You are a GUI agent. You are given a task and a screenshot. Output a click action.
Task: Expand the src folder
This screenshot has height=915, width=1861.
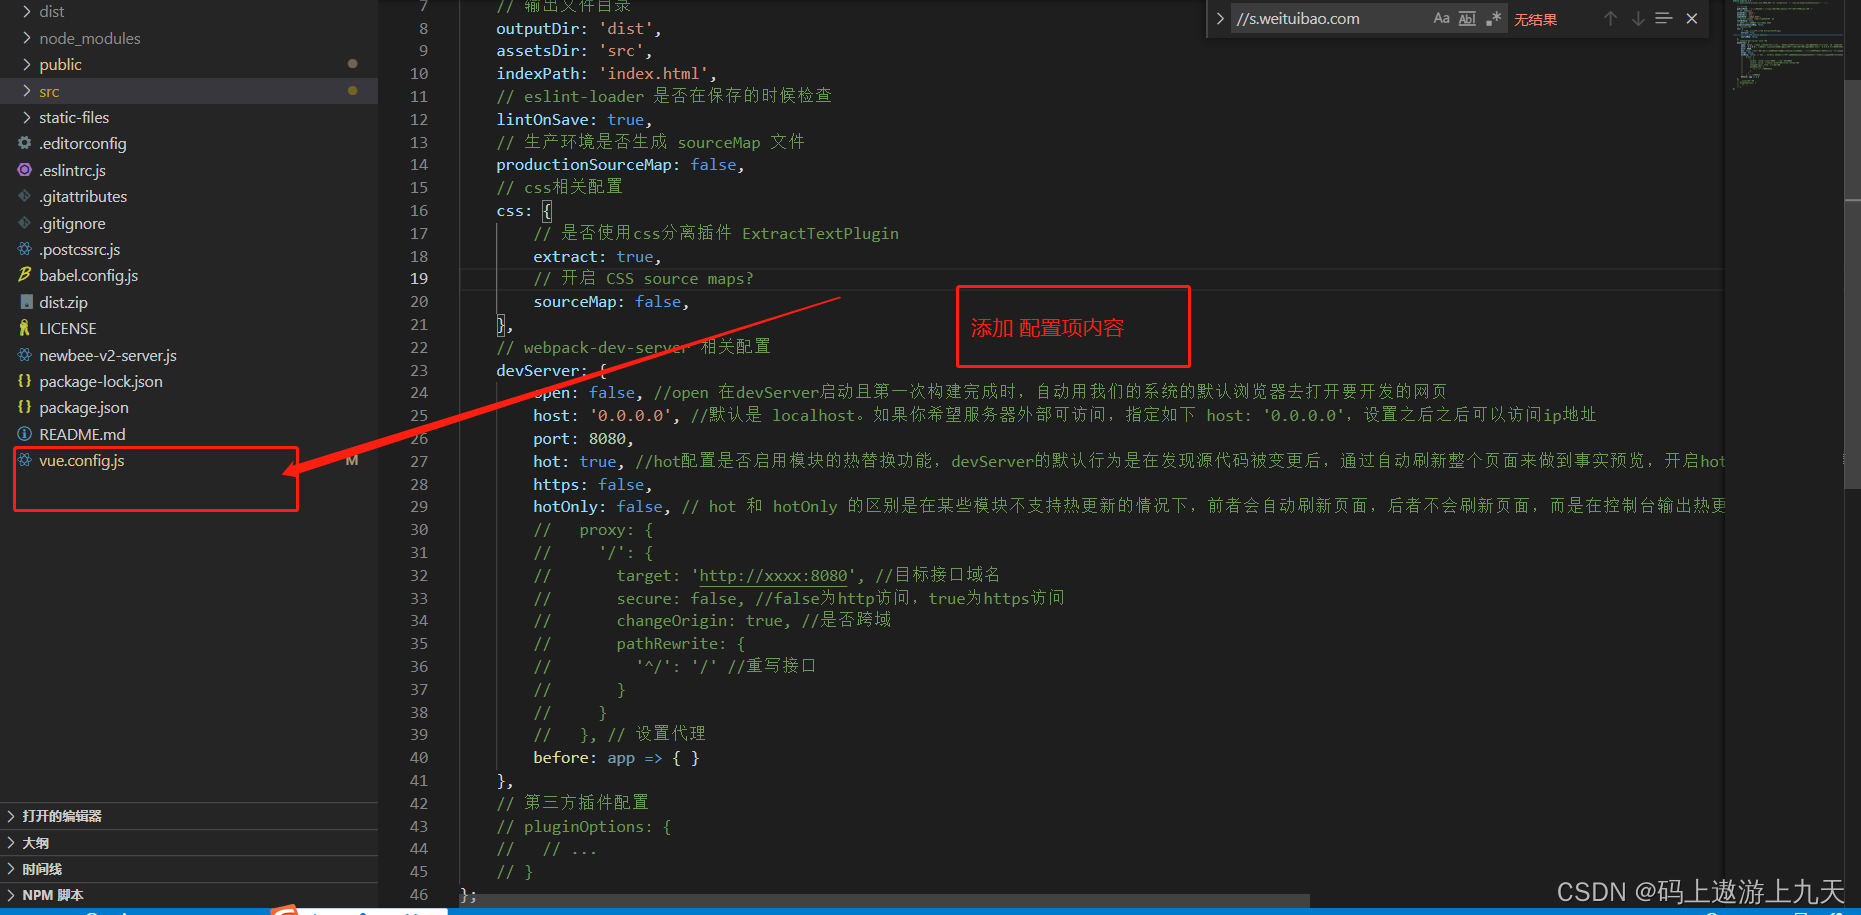pyautogui.click(x=189, y=91)
